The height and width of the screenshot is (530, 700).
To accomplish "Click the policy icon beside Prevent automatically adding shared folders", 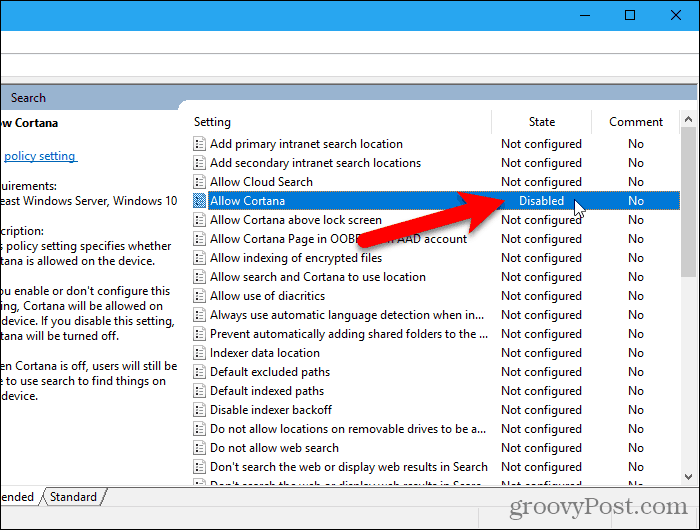I will (x=199, y=334).
